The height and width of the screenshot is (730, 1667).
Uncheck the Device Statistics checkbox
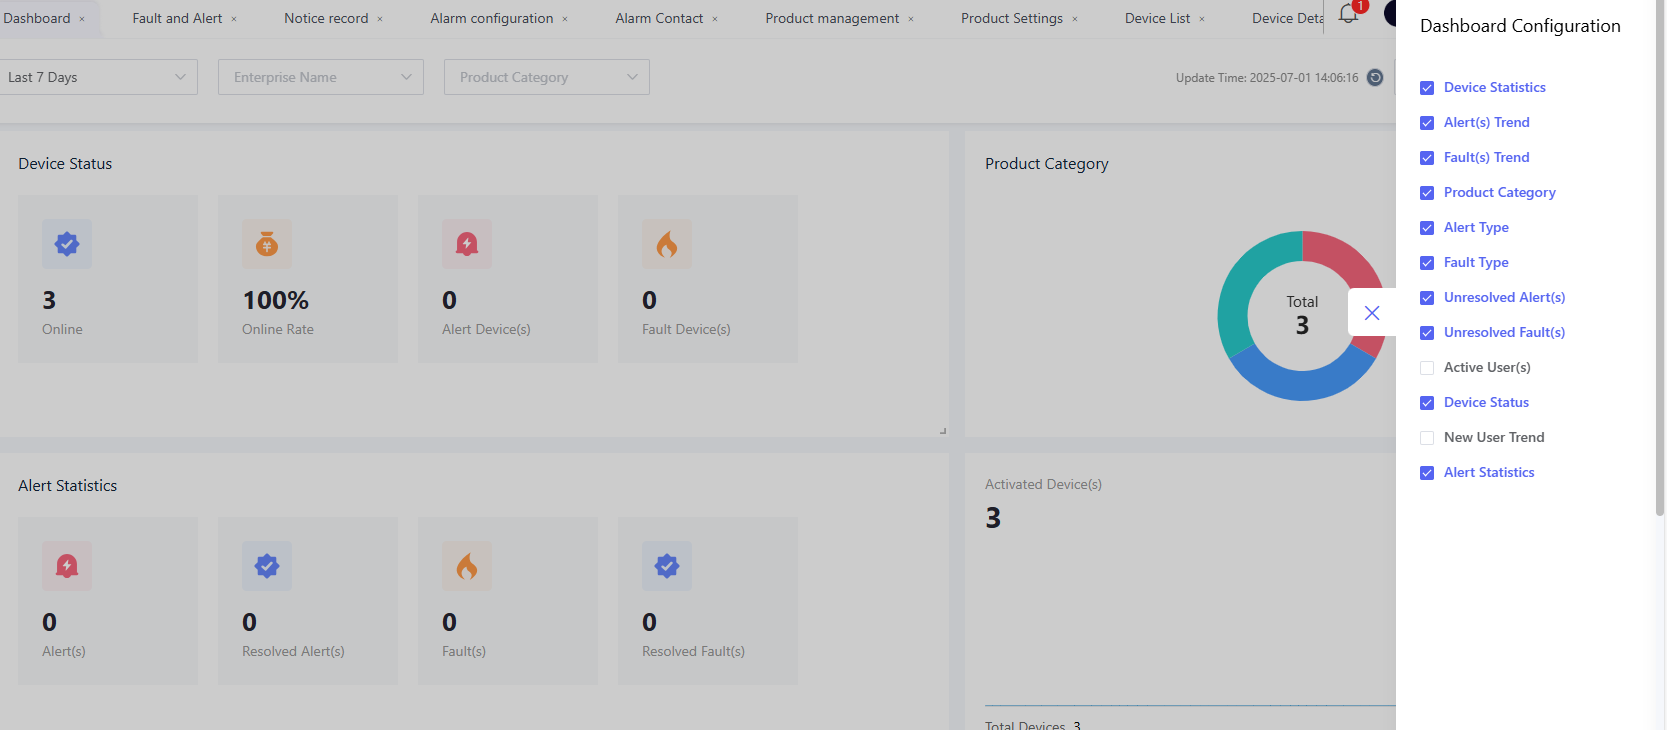[x=1427, y=88]
